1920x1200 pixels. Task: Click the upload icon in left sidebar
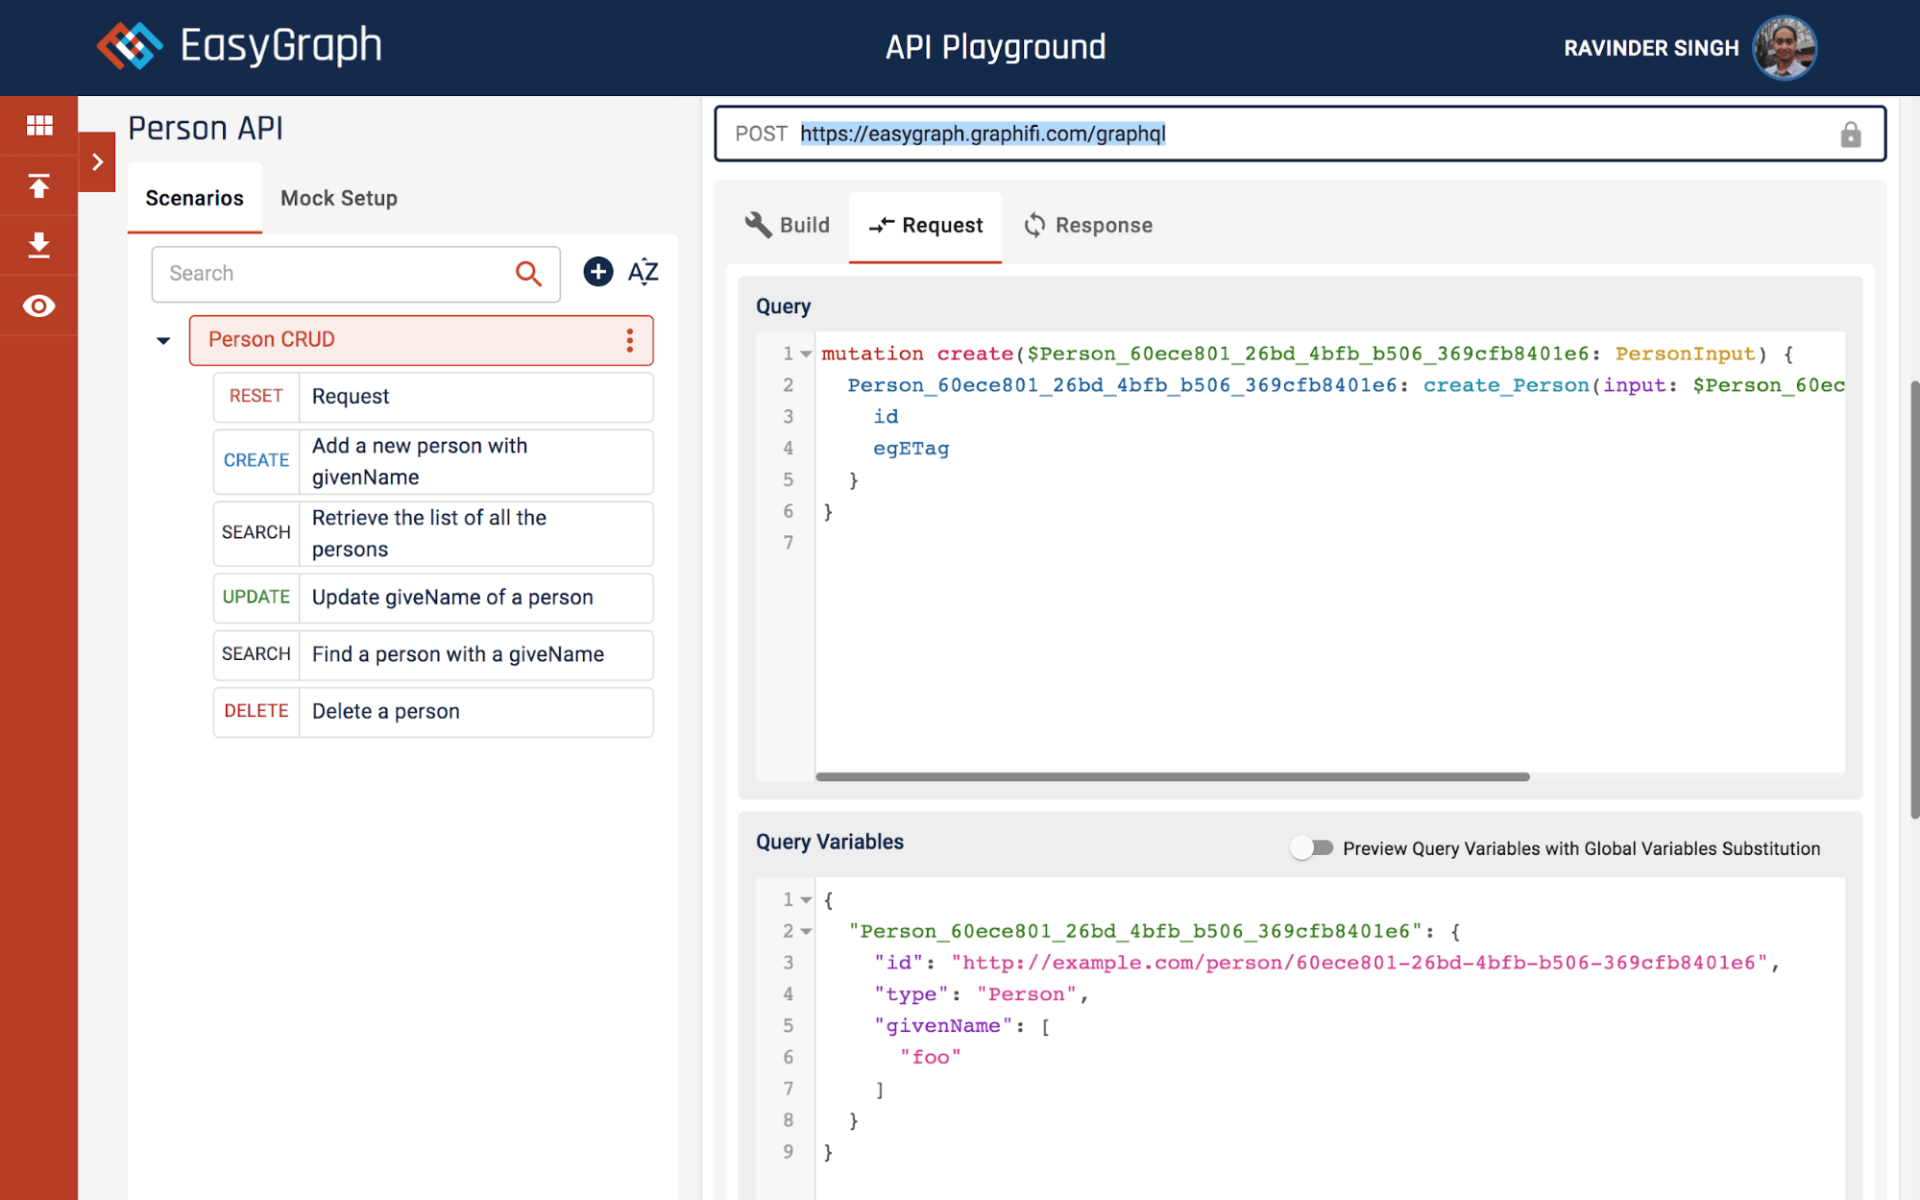click(x=39, y=186)
